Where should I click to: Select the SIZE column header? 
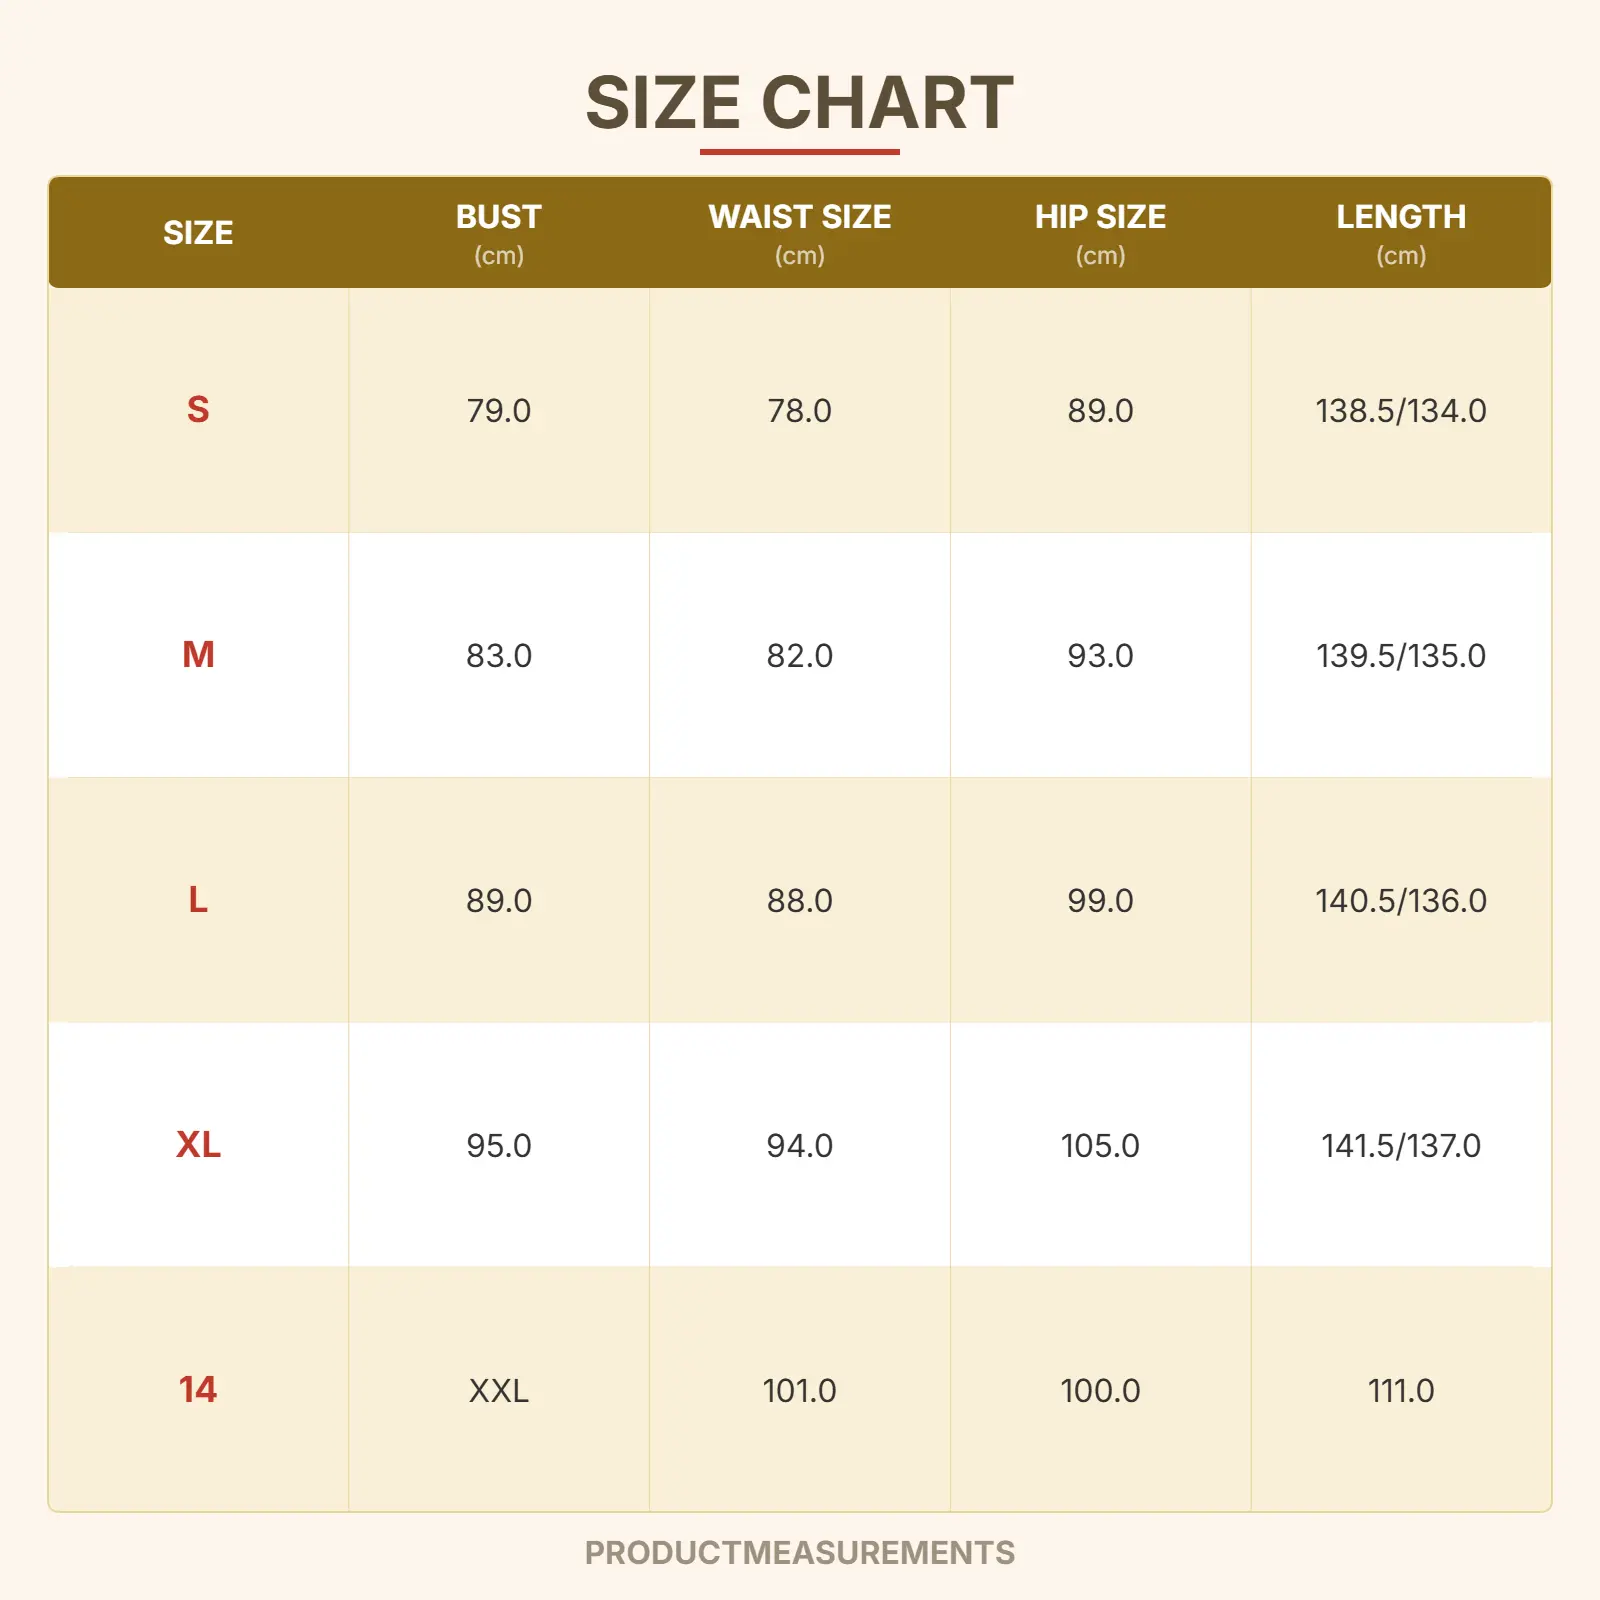pos(198,233)
